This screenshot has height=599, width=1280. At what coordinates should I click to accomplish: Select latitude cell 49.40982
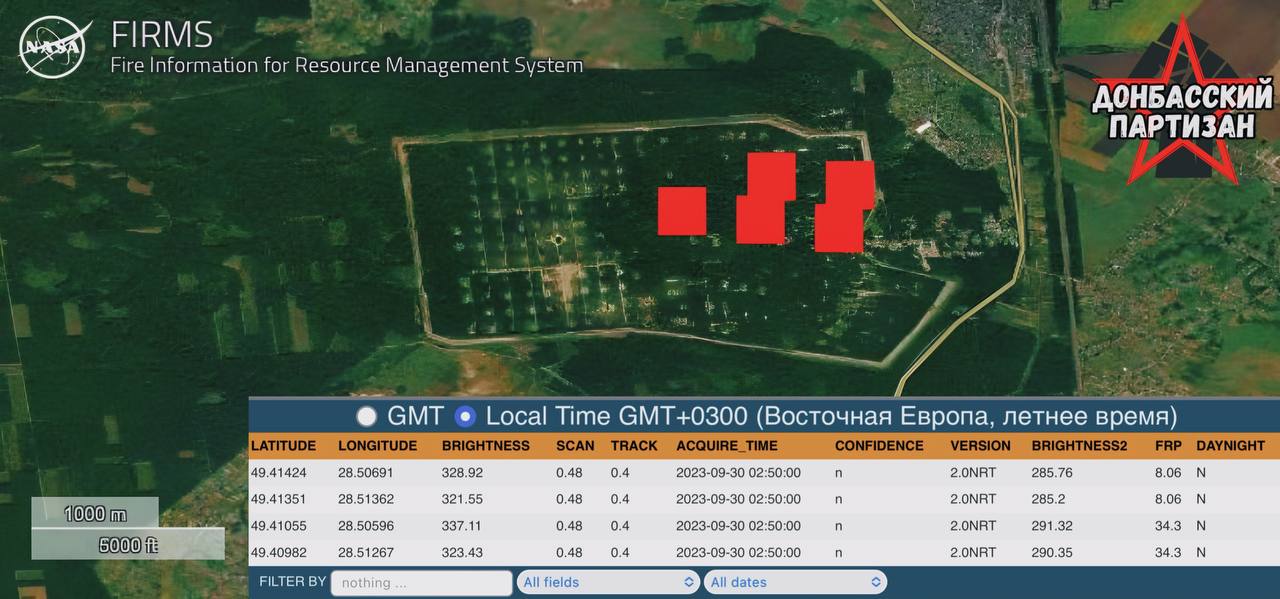278,552
